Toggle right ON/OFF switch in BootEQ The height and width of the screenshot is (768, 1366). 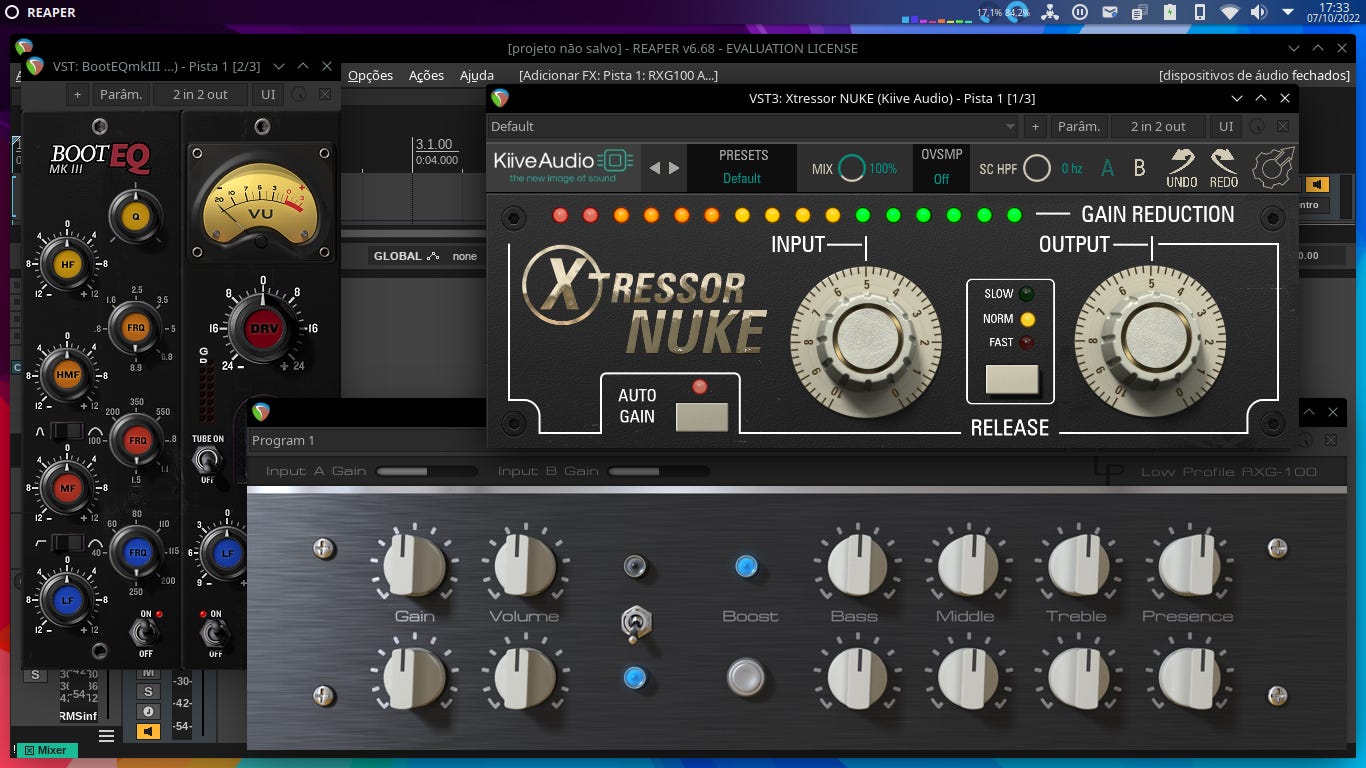click(x=216, y=632)
